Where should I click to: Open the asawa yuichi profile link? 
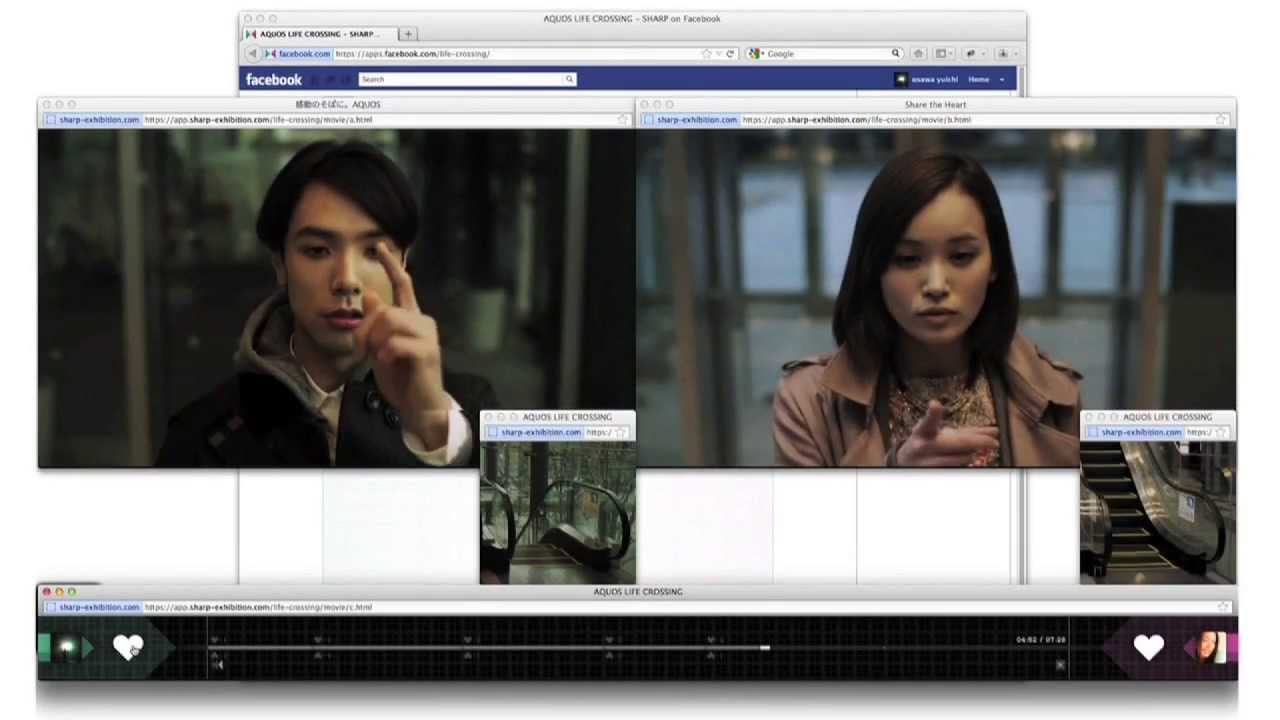click(934, 79)
